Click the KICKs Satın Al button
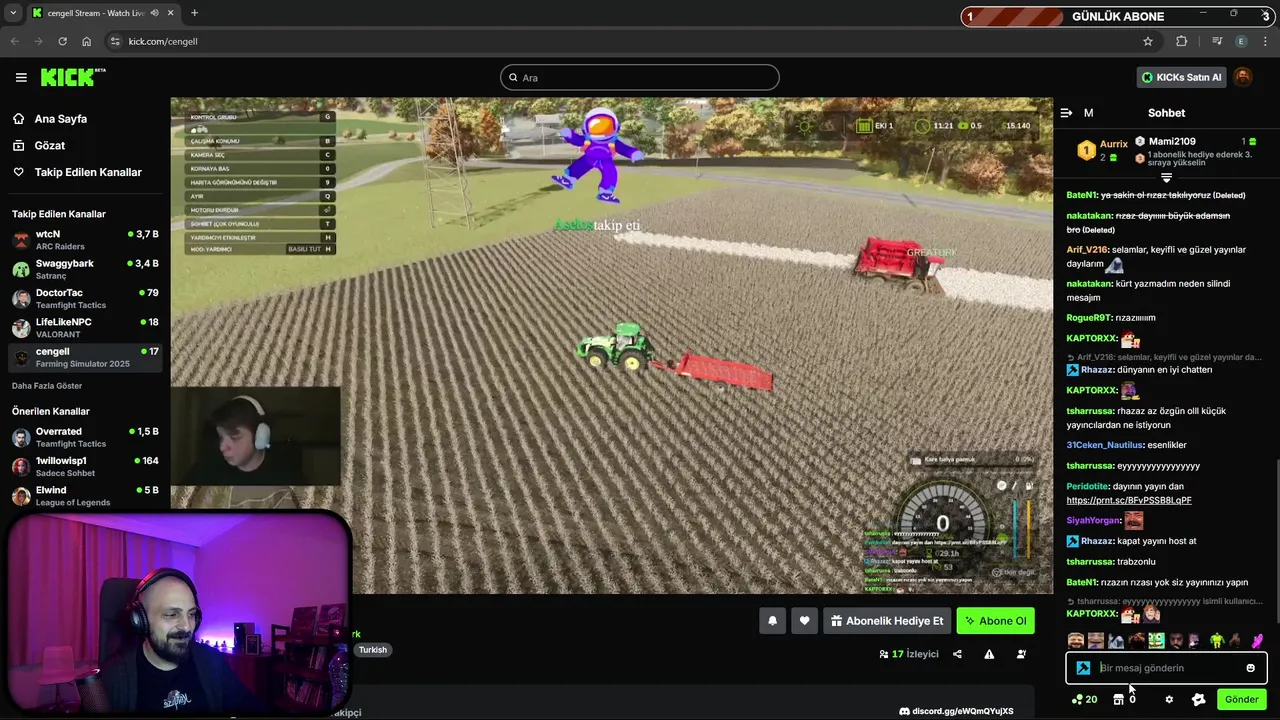1280x720 pixels. (1181, 77)
